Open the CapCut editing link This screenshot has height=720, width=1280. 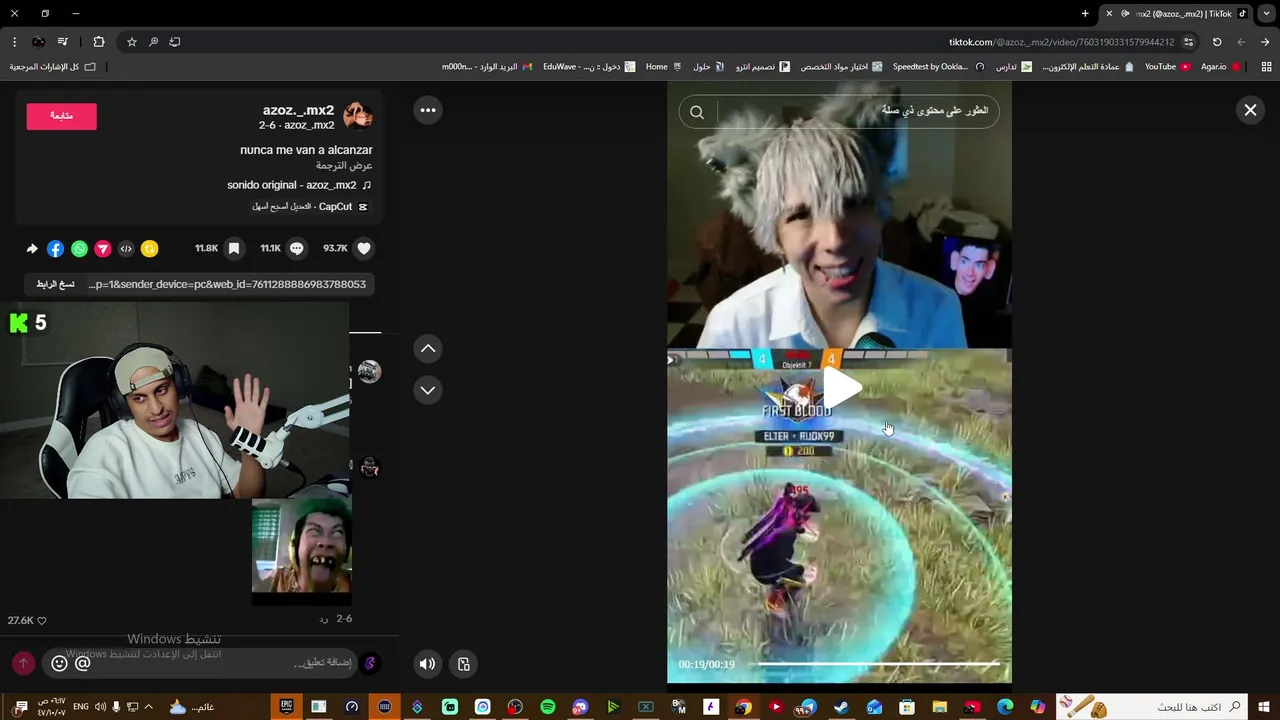coord(310,206)
